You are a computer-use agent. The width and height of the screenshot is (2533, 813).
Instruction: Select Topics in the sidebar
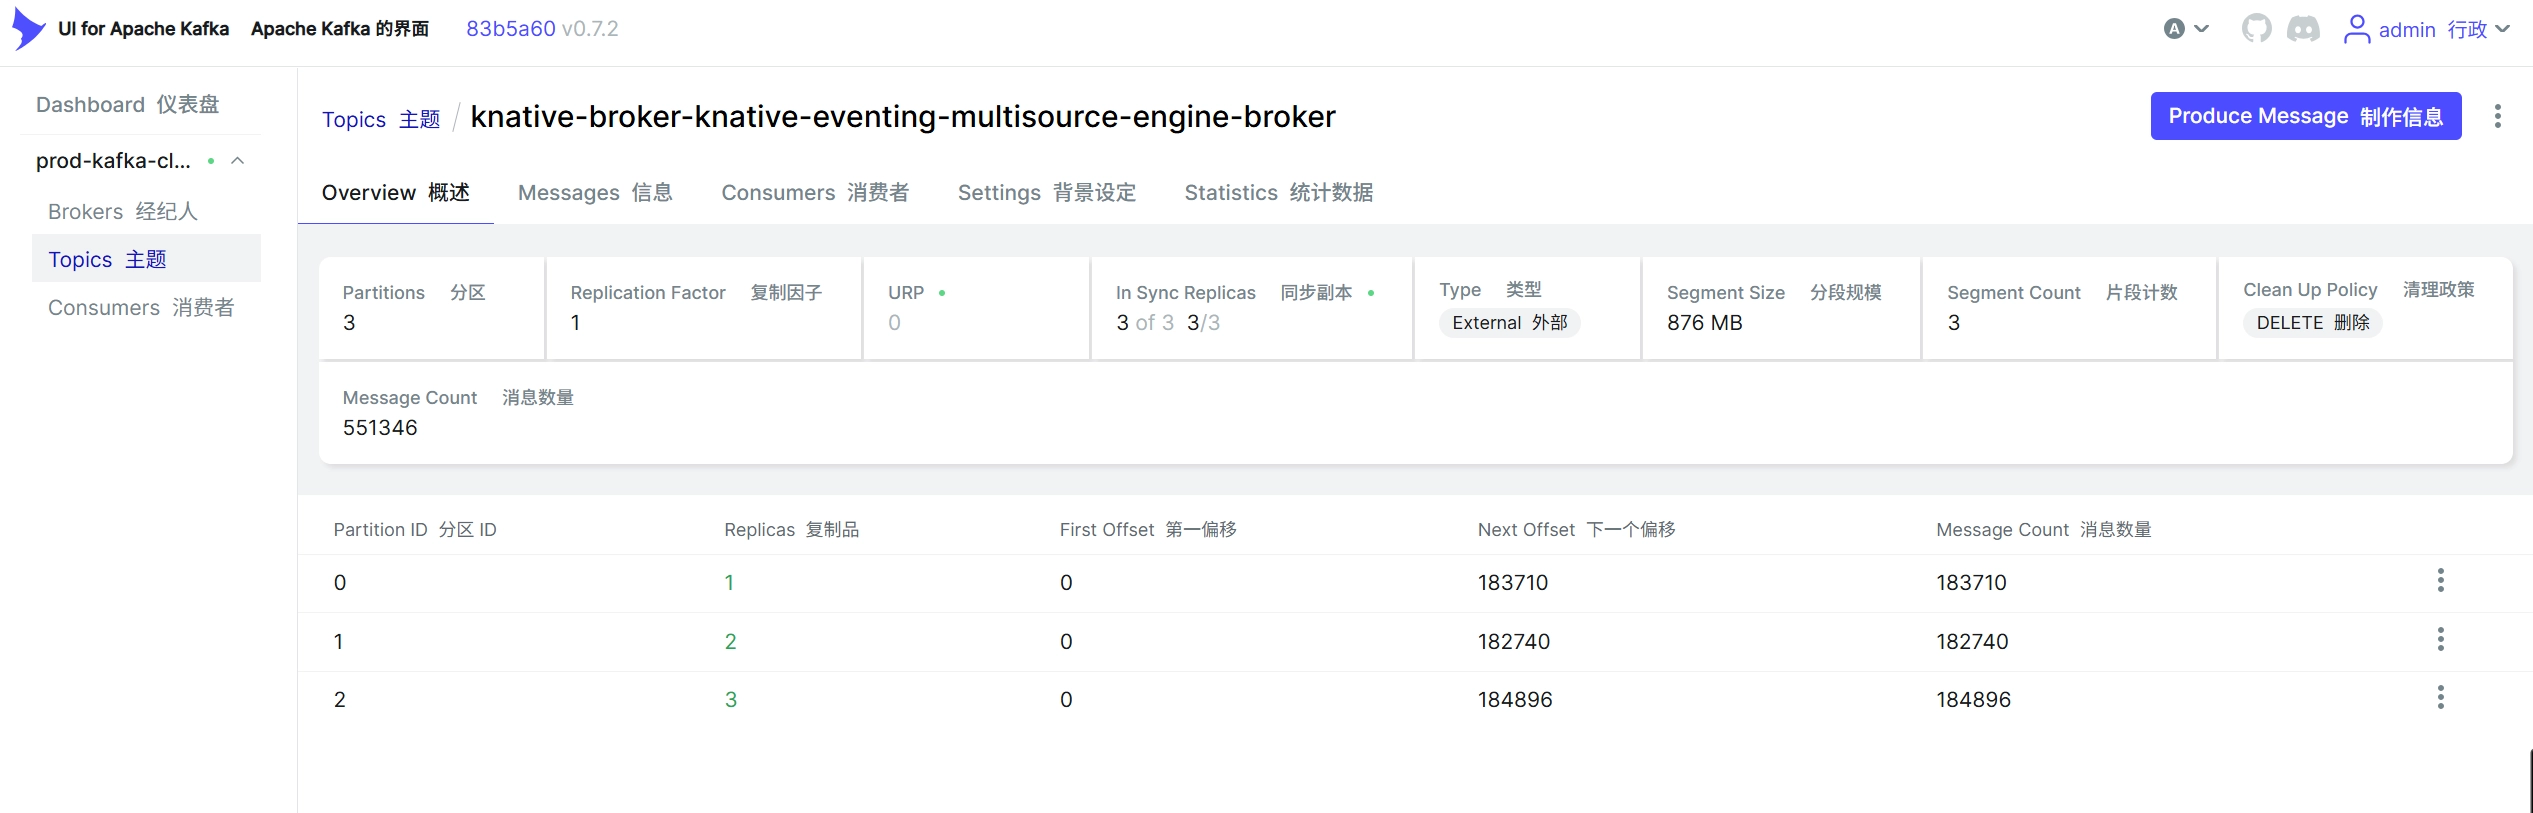click(x=146, y=259)
